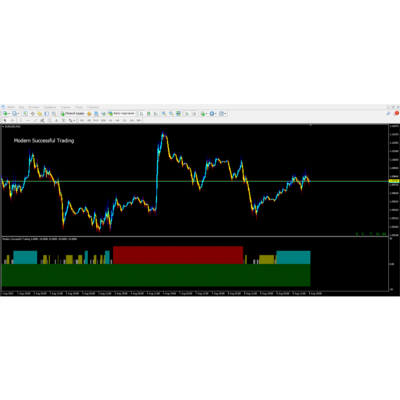Expand the Periods dropdown arrow

(x=216, y=114)
